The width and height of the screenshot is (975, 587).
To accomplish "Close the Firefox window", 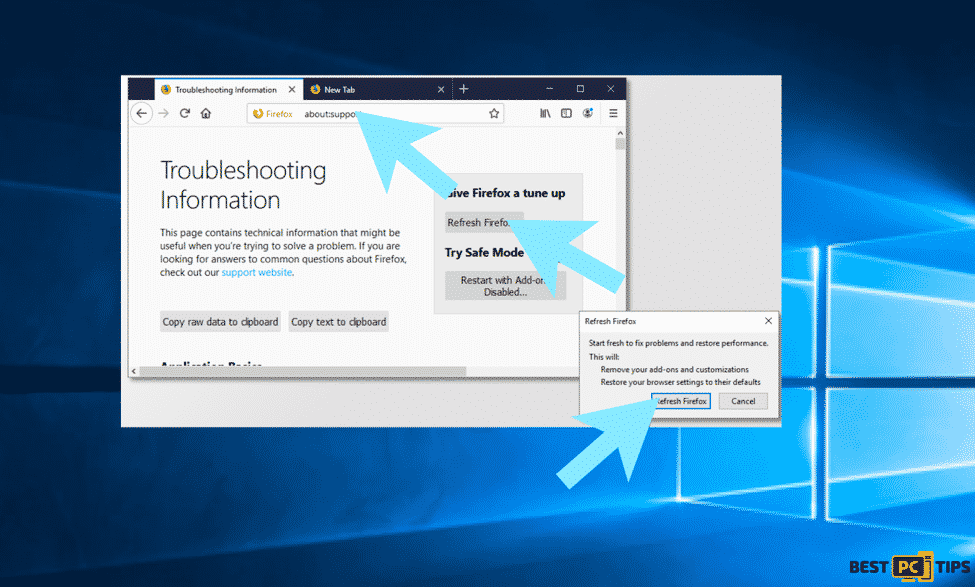I will click(611, 89).
